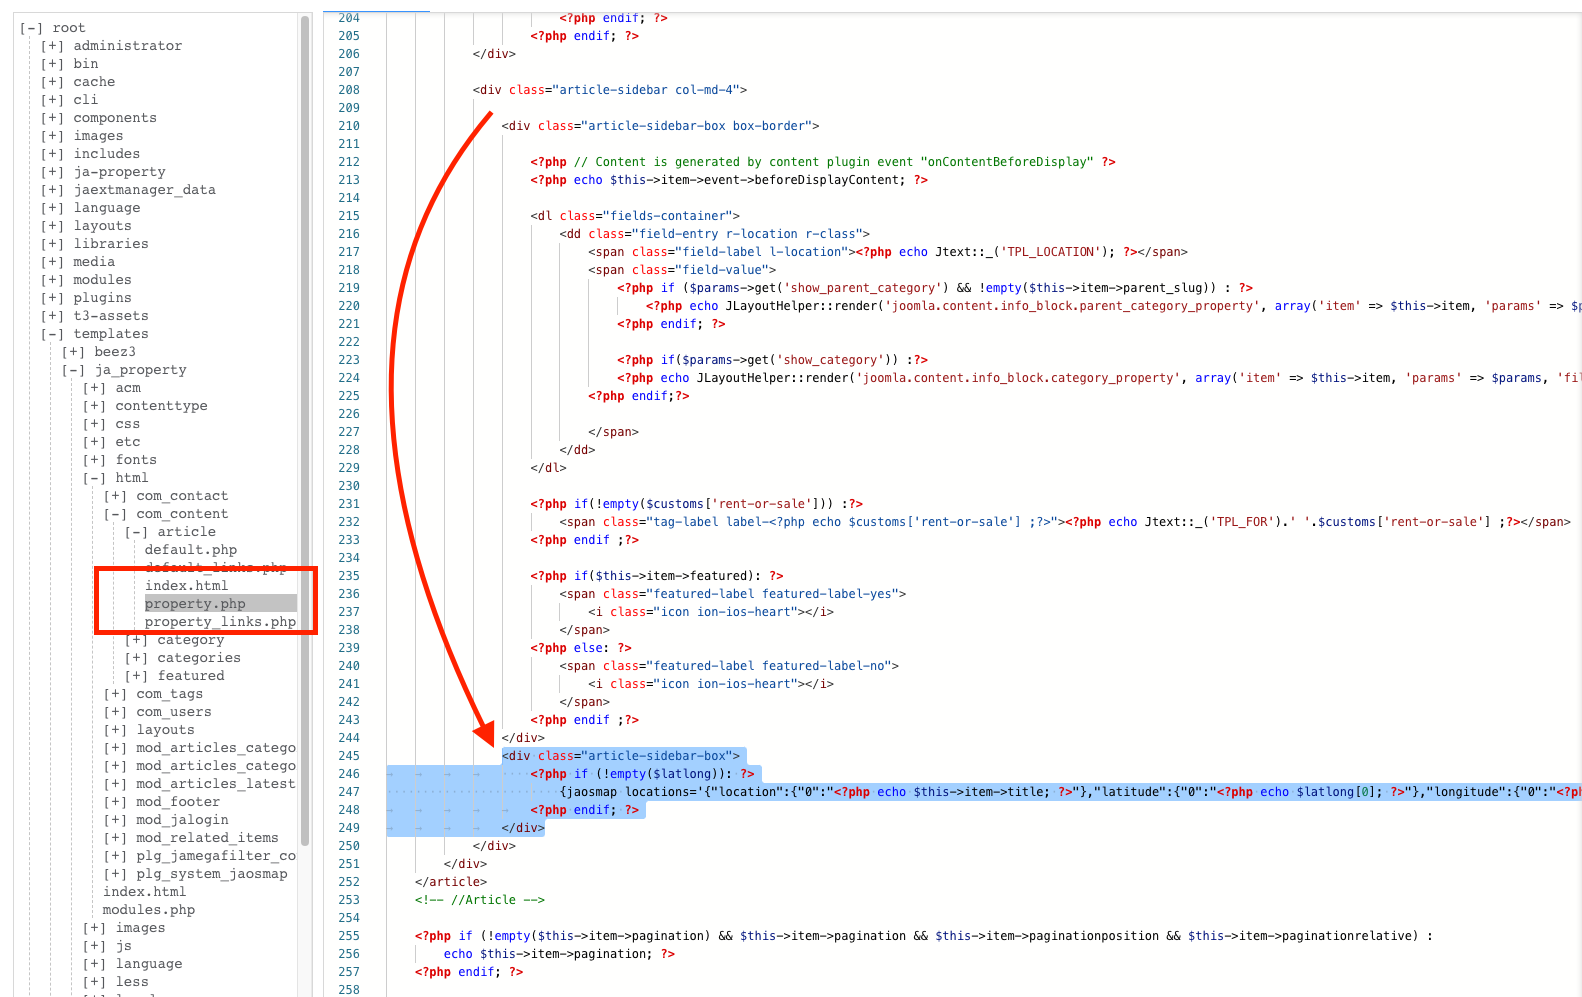
Task: Click the featured folder label
Action: click(x=190, y=676)
